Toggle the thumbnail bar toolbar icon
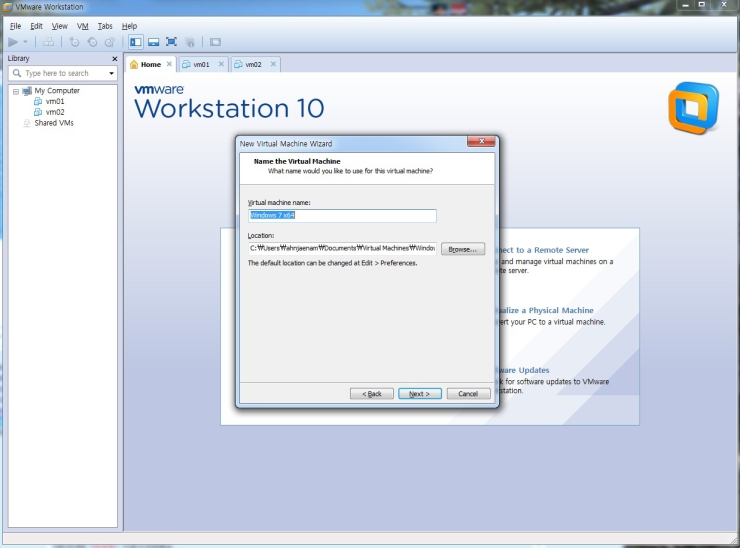This screenshot has width=740, height=548. tap(153, 42)
